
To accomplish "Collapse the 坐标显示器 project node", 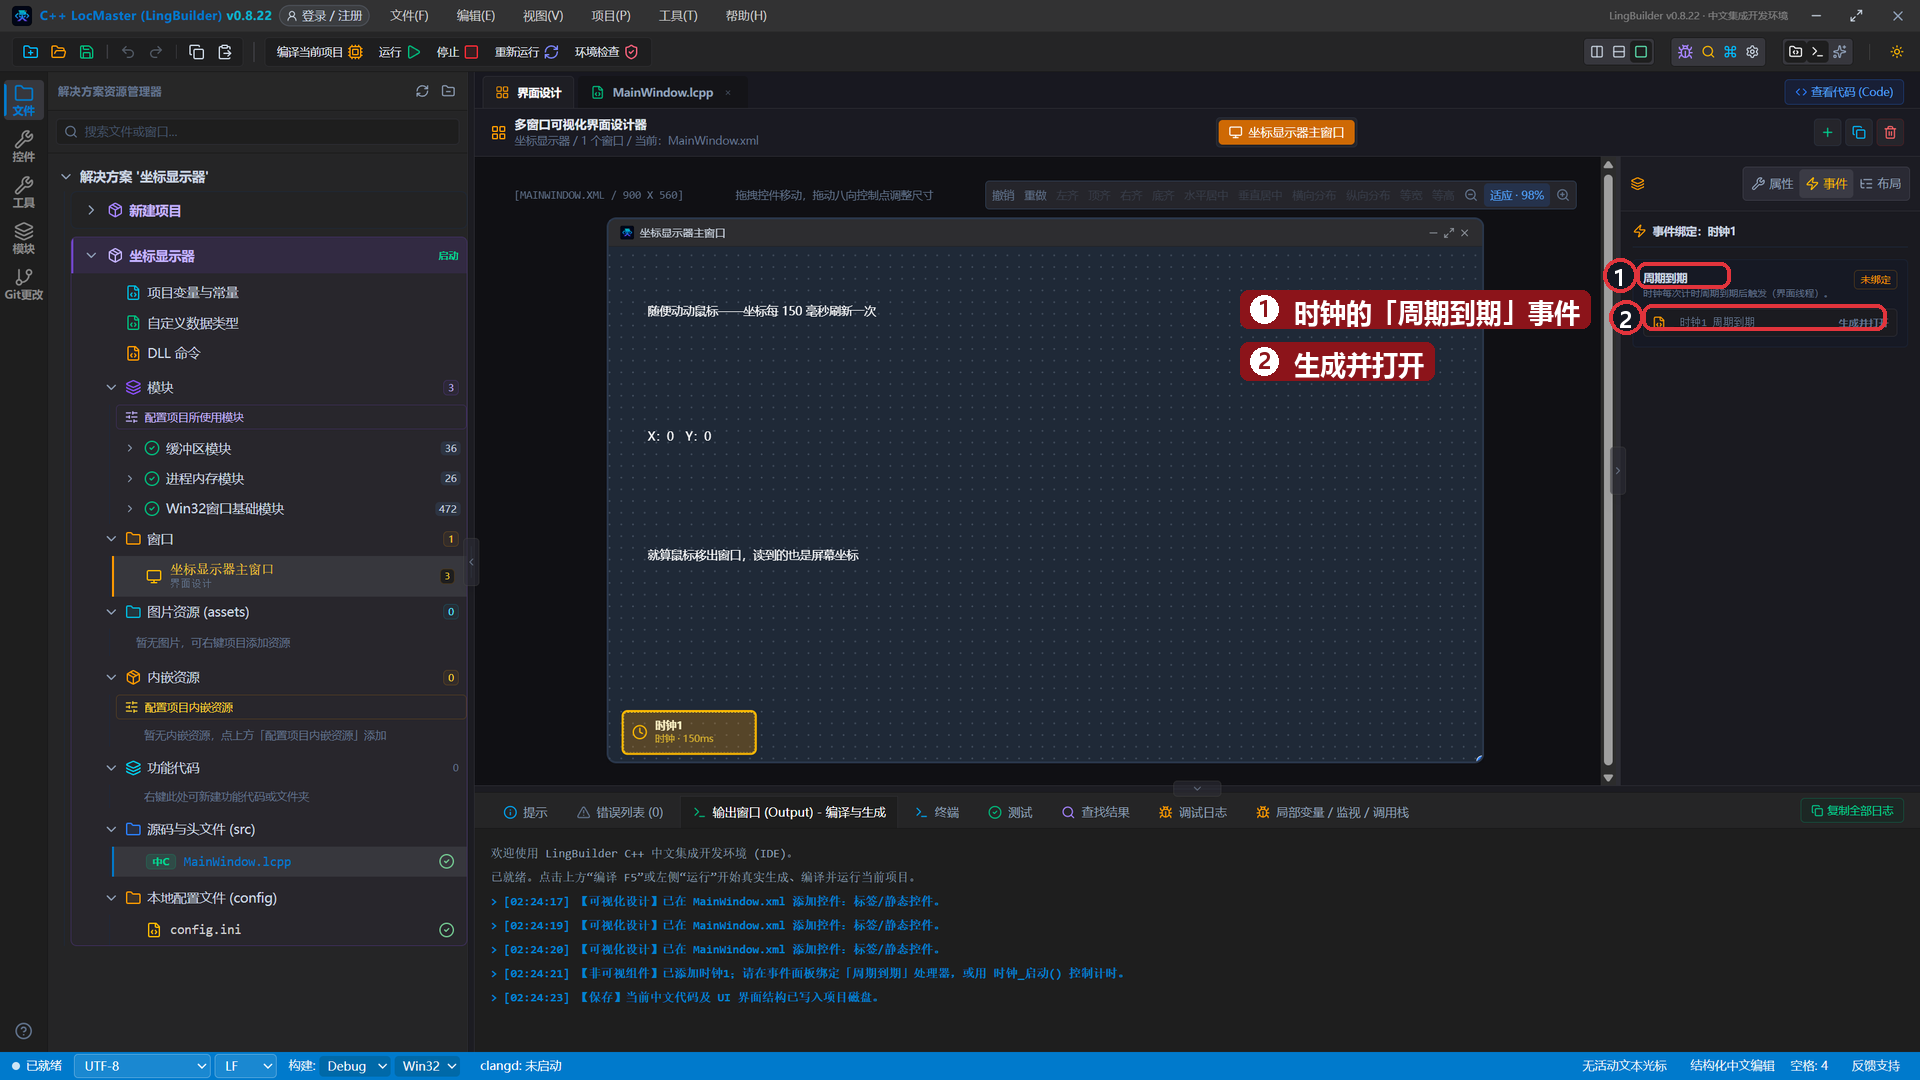I will pyautogui.click(x=91, y=256).
